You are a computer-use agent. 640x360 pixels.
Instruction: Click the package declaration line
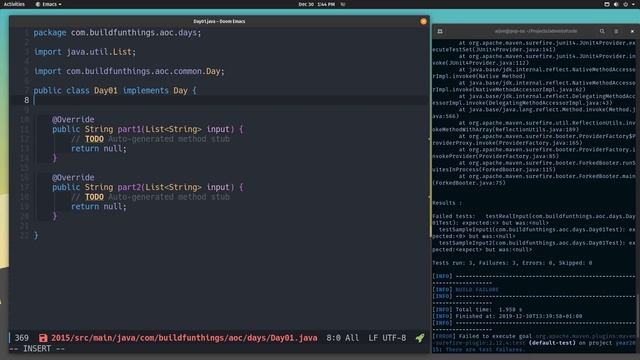tap(117, 33)
